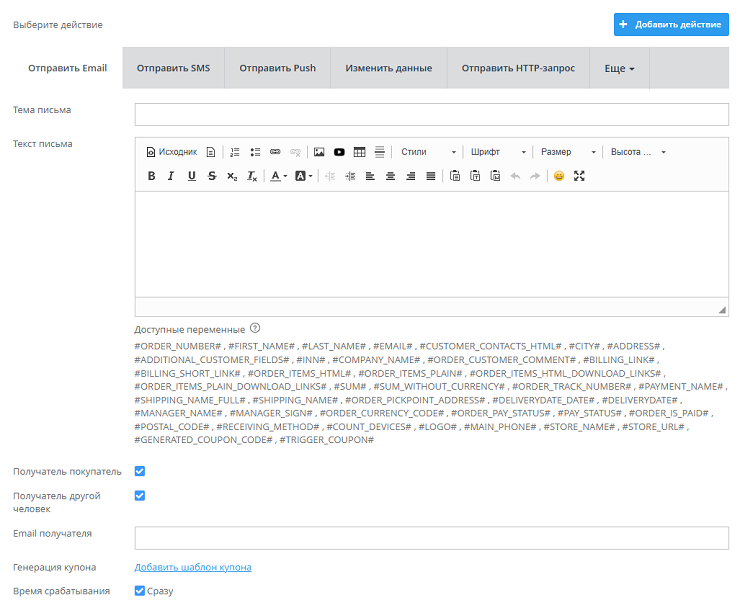
Task: Open the Размер size dropdown
Action: (x=568, y=152)
